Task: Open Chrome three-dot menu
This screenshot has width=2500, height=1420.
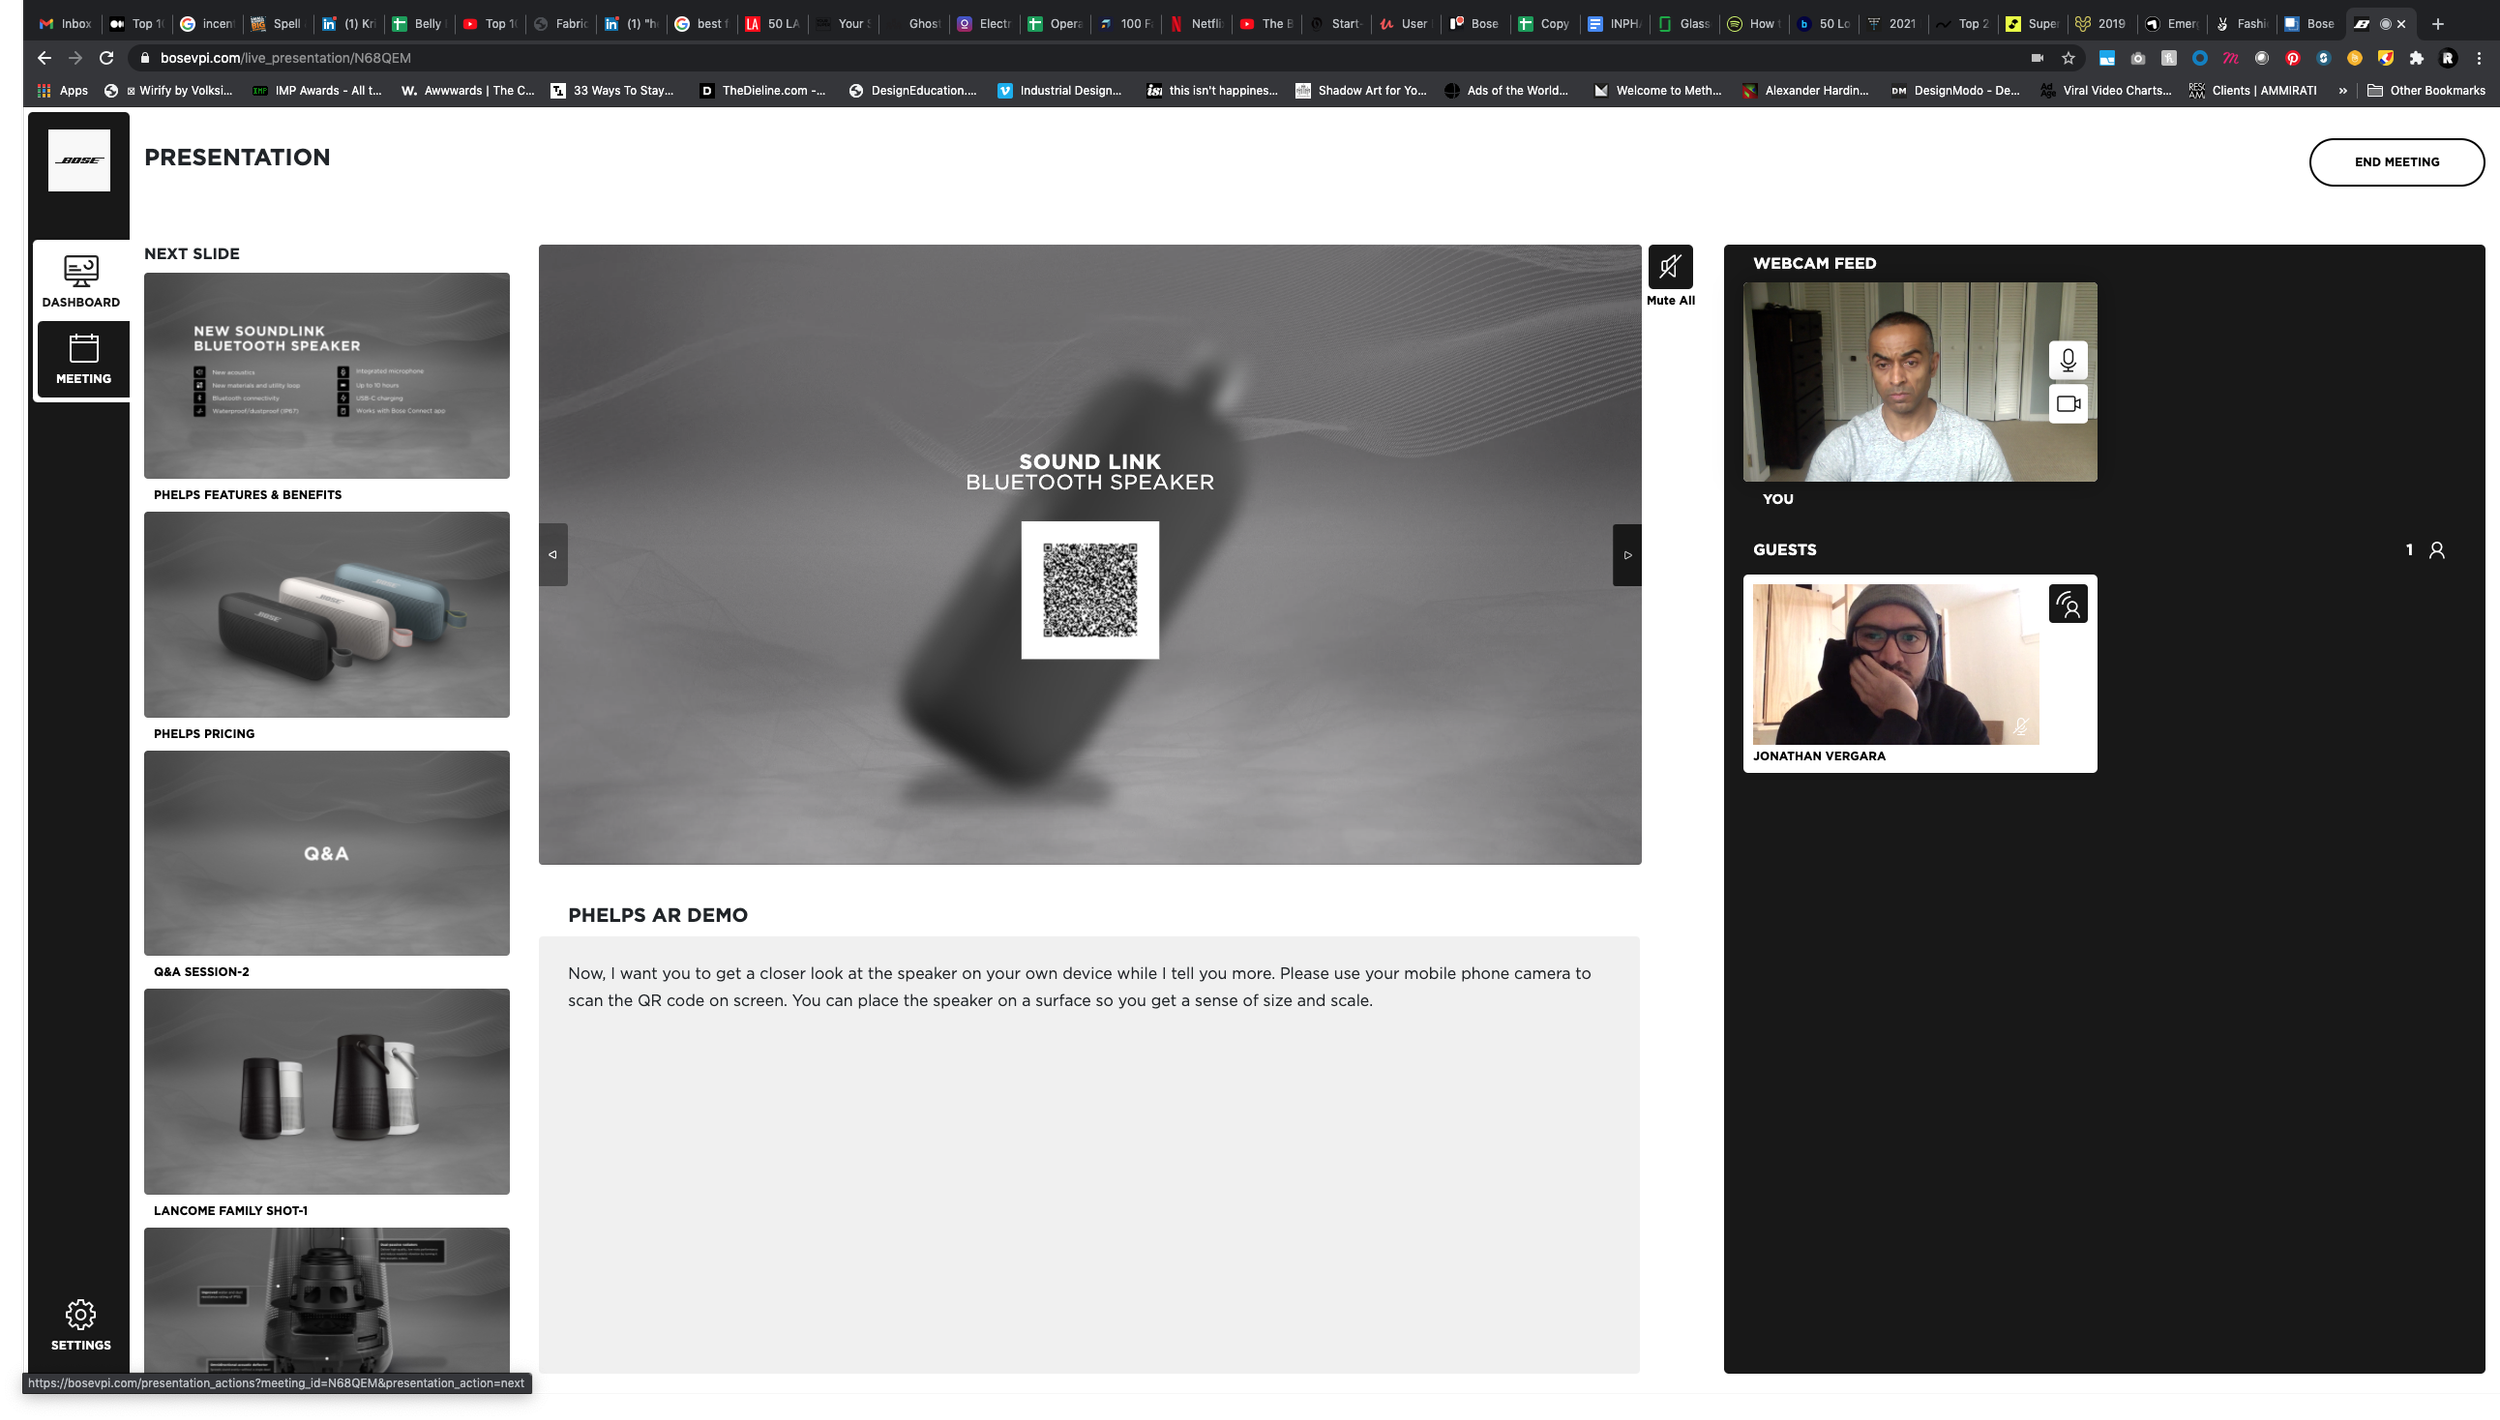Action: [x=2479, y=58]
